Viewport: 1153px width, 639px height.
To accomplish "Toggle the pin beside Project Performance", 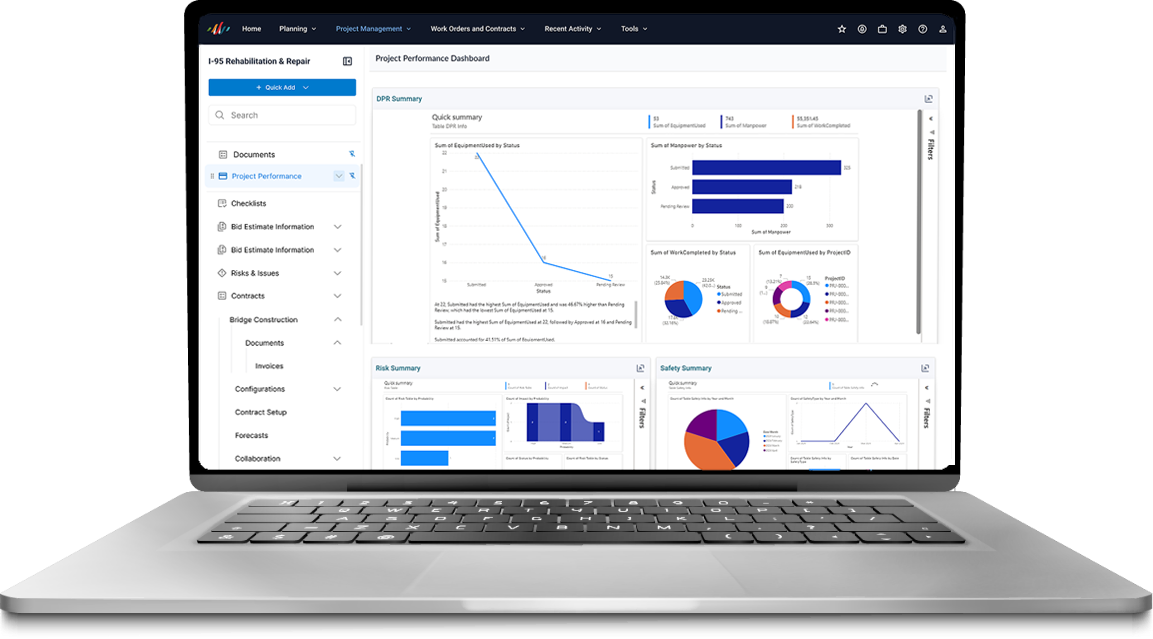I will [352, 176].
